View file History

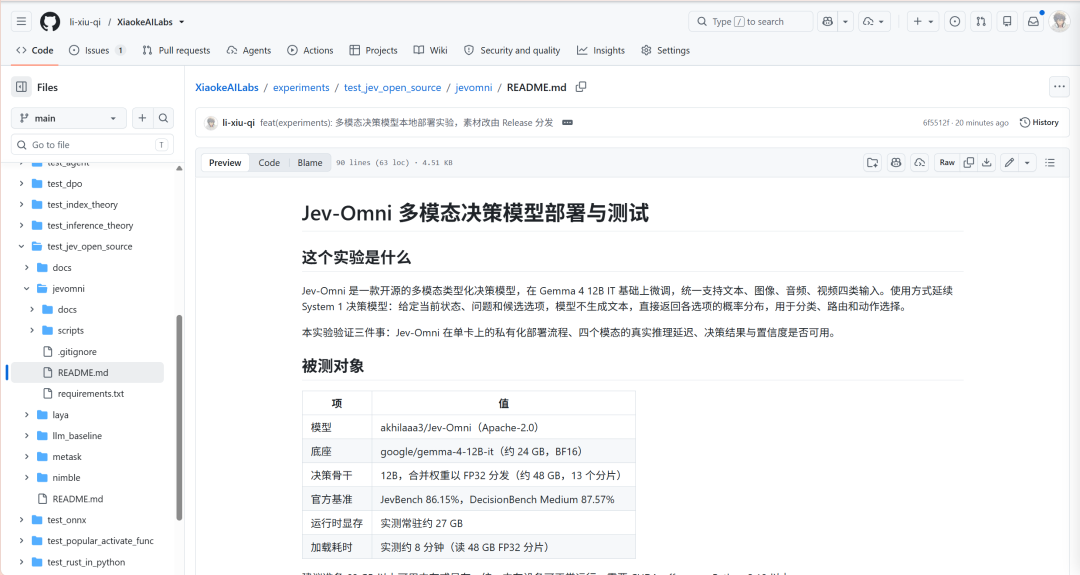pos(1039,123)
